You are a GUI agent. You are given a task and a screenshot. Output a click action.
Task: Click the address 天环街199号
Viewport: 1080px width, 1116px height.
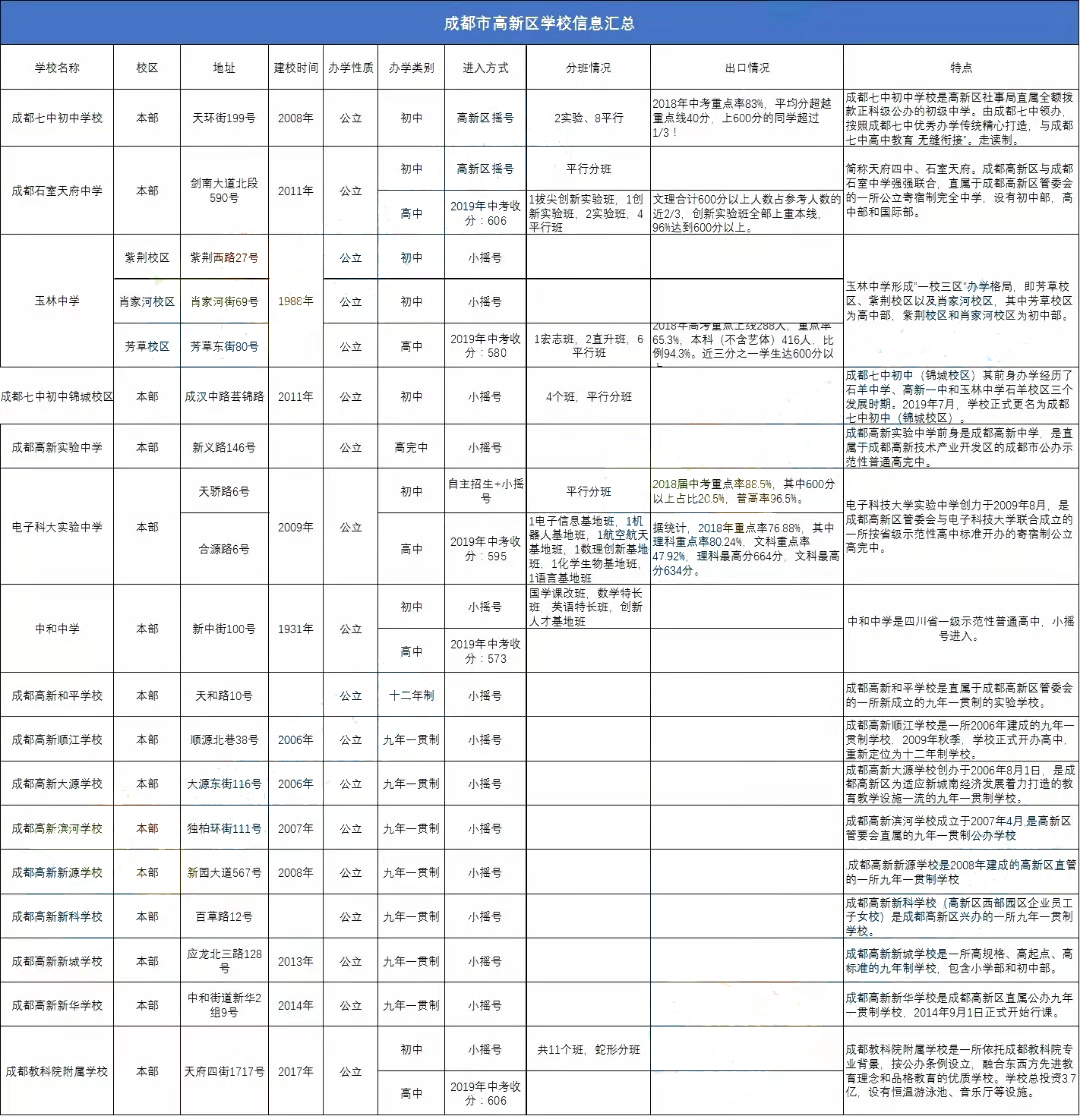click(222, 114)
